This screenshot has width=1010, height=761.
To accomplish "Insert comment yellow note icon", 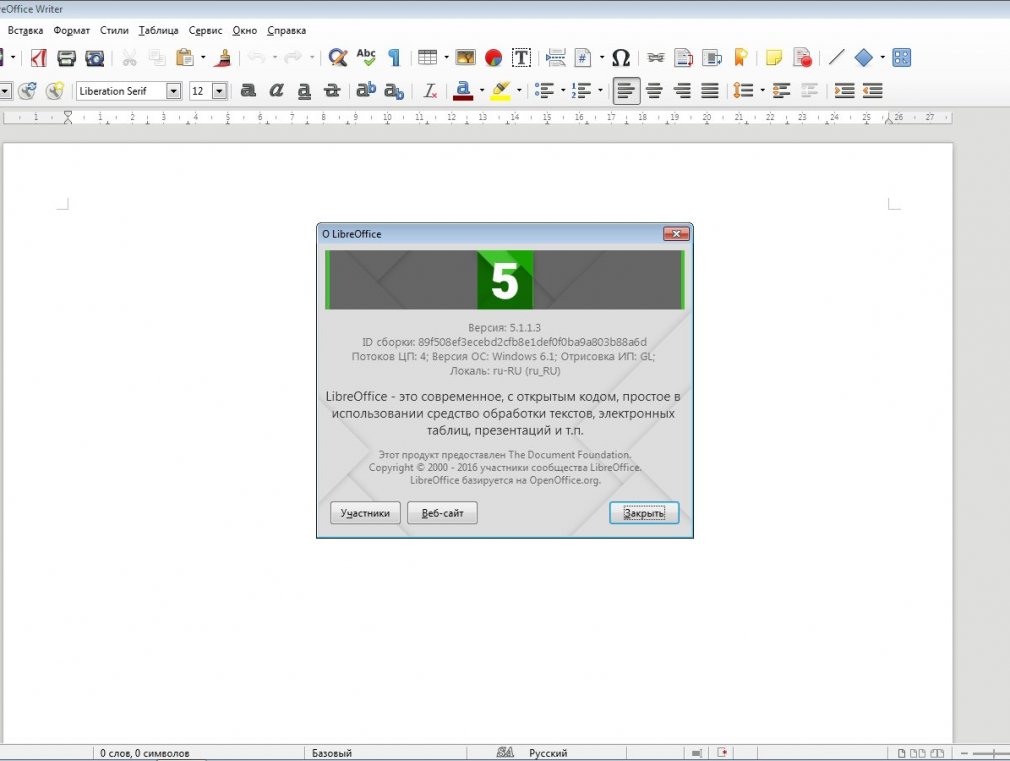I will point(774,58).
